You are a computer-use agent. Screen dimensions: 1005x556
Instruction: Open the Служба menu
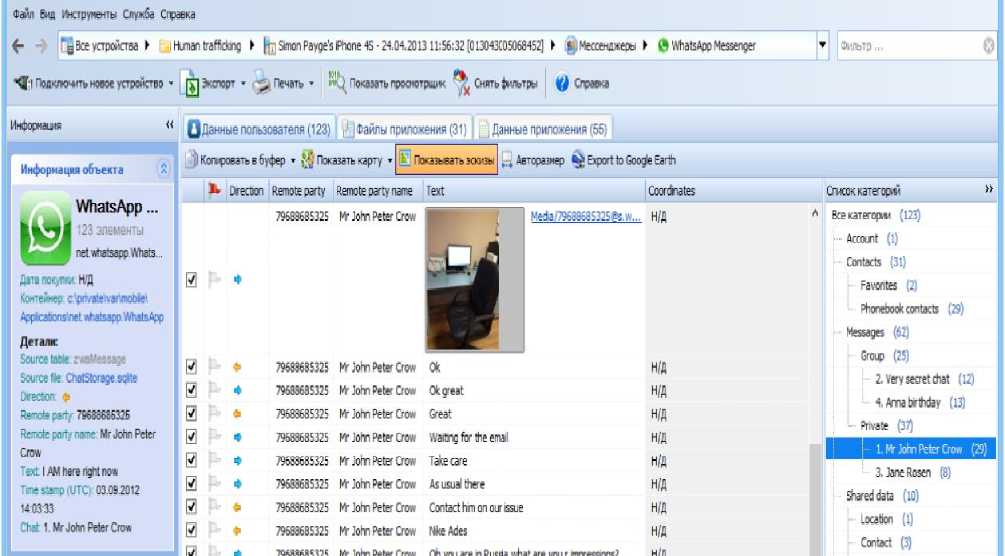[x=138, y=14]
